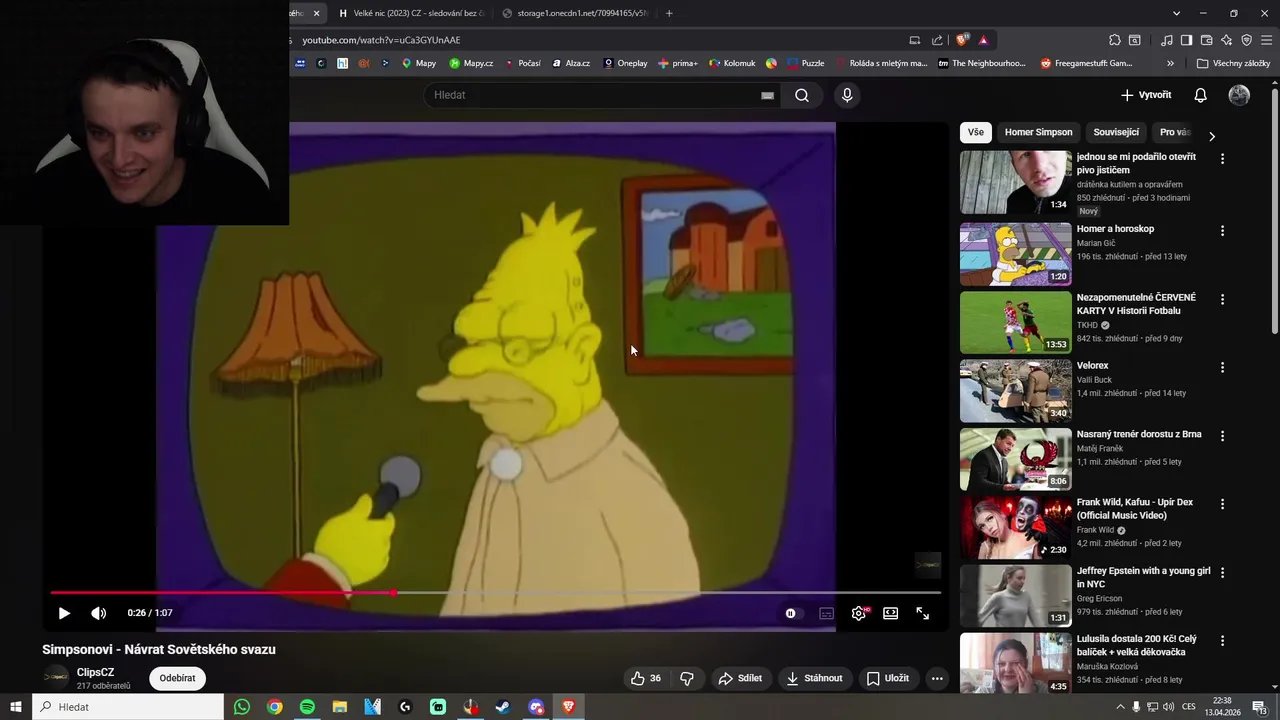Viewport: 1280px width, 720px height.
Task: Select the Homer Simpson filter chip
Action: (1038, 132)
